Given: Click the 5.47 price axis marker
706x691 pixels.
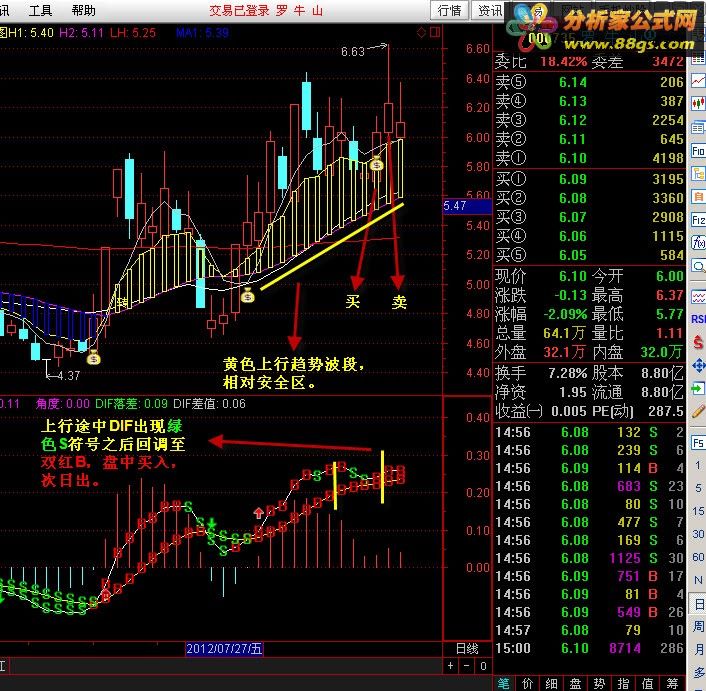Looking at the screenshot, I should [x=467, y=206].
